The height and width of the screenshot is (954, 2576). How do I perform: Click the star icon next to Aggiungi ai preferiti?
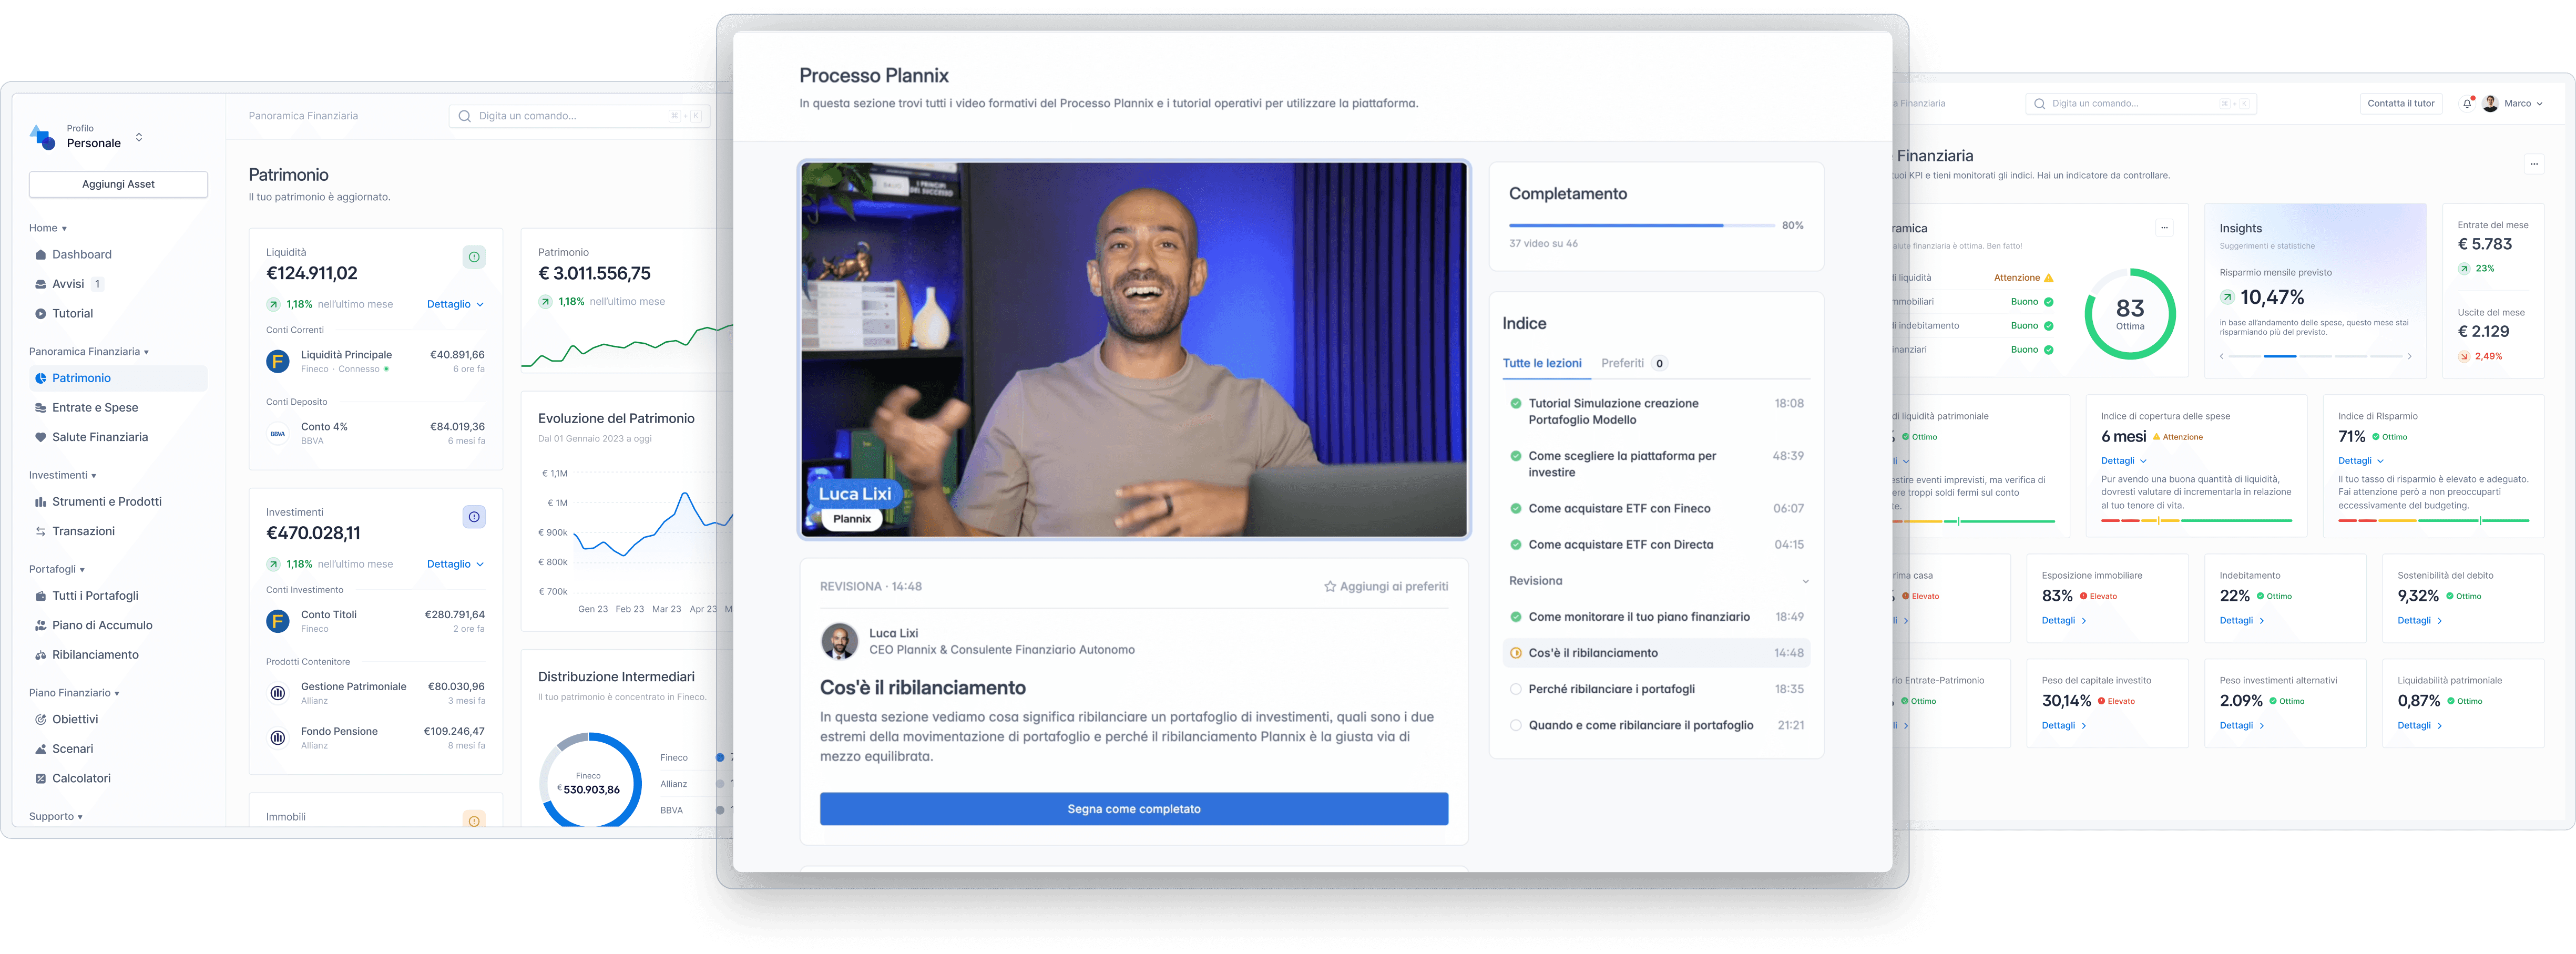tap(1329, 587)
